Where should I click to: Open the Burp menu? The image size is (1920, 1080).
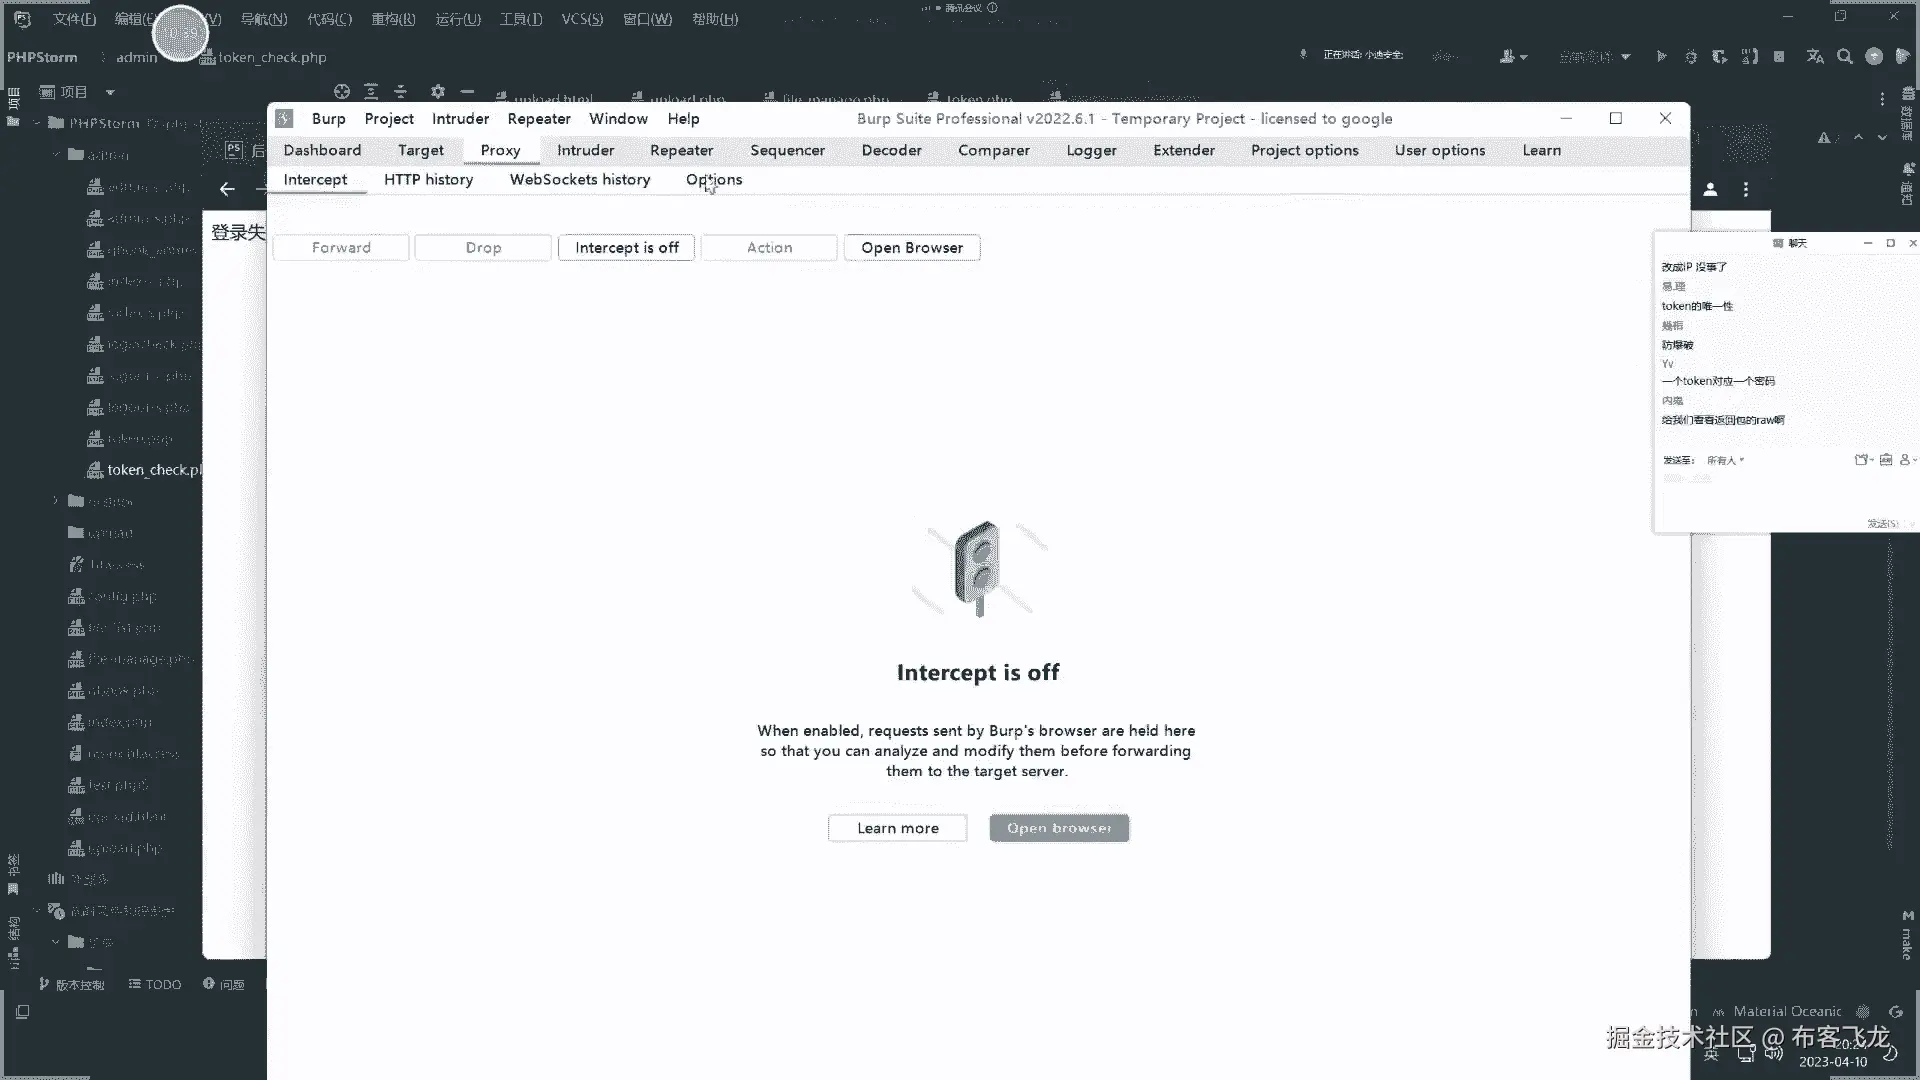[x=328, y=118]
